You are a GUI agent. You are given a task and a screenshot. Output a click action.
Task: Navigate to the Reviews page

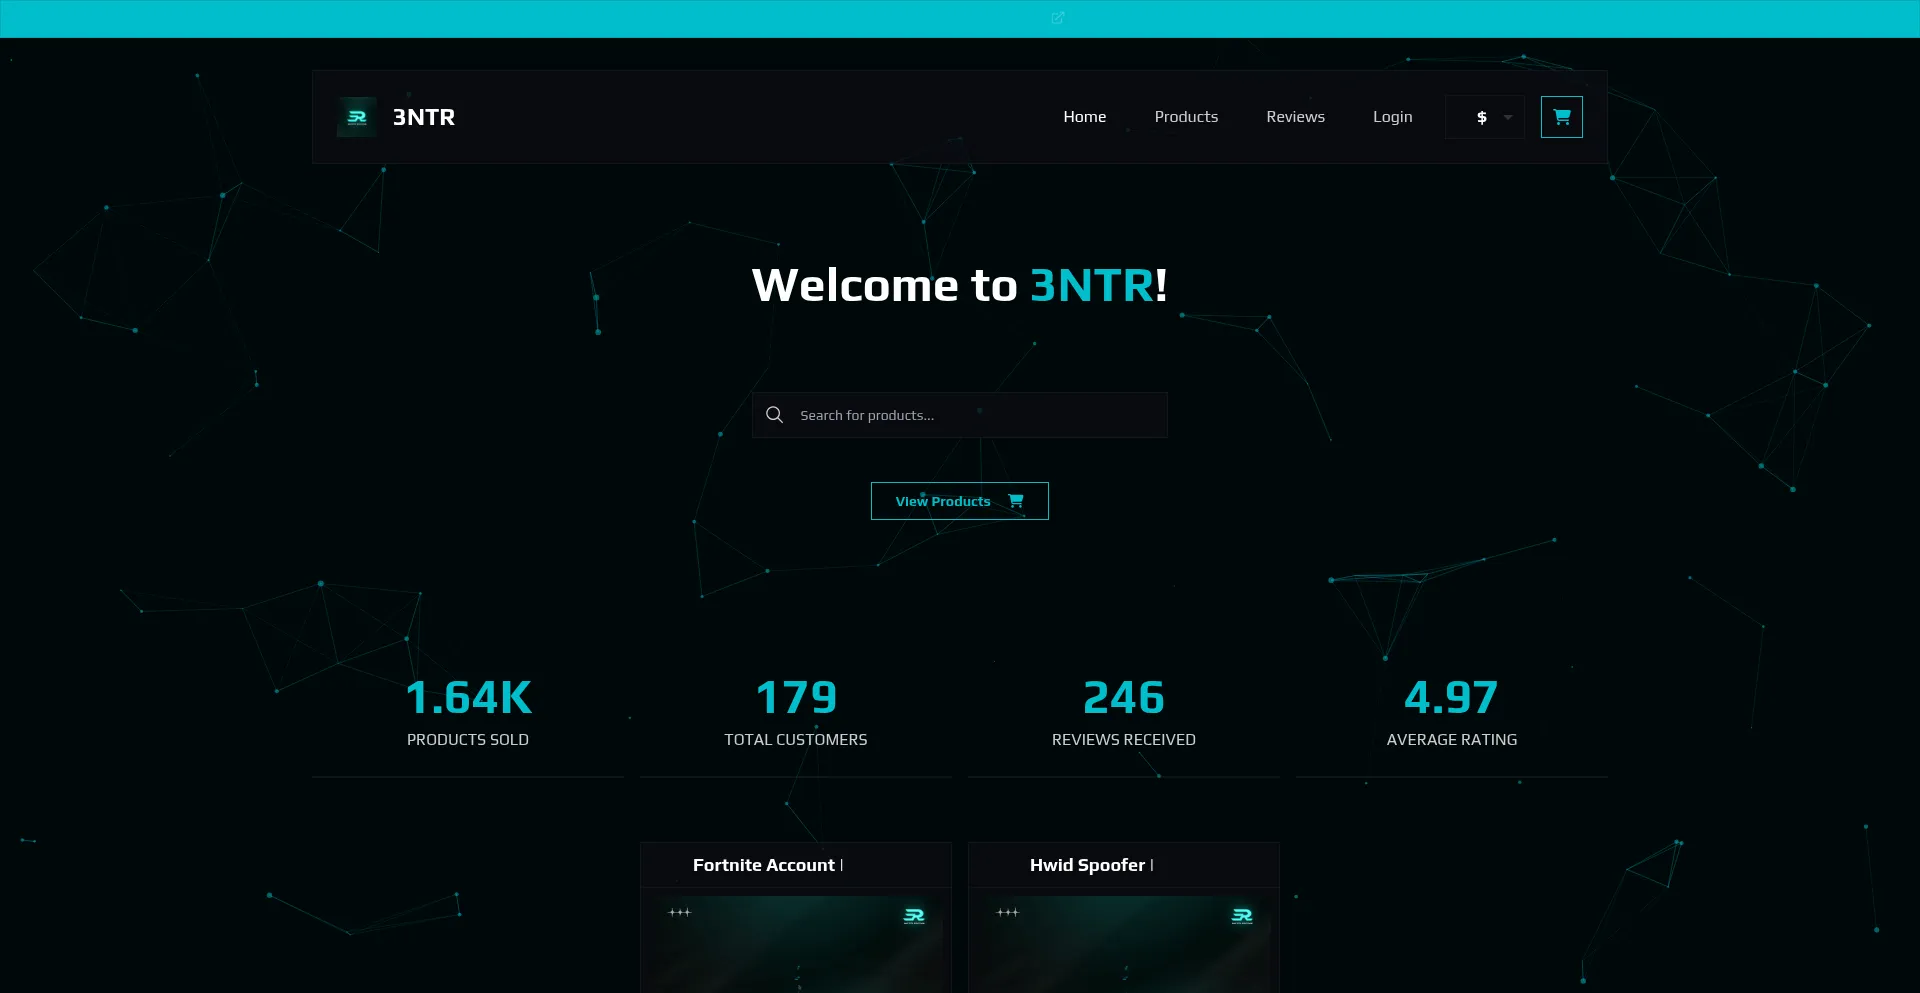pos(1295,116)
